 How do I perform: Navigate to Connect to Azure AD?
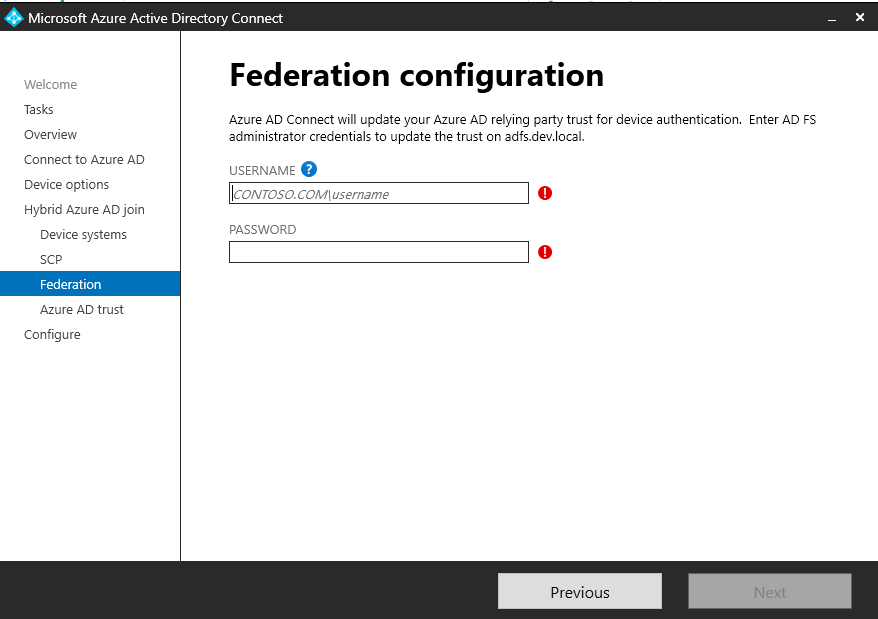click(84, 160)
